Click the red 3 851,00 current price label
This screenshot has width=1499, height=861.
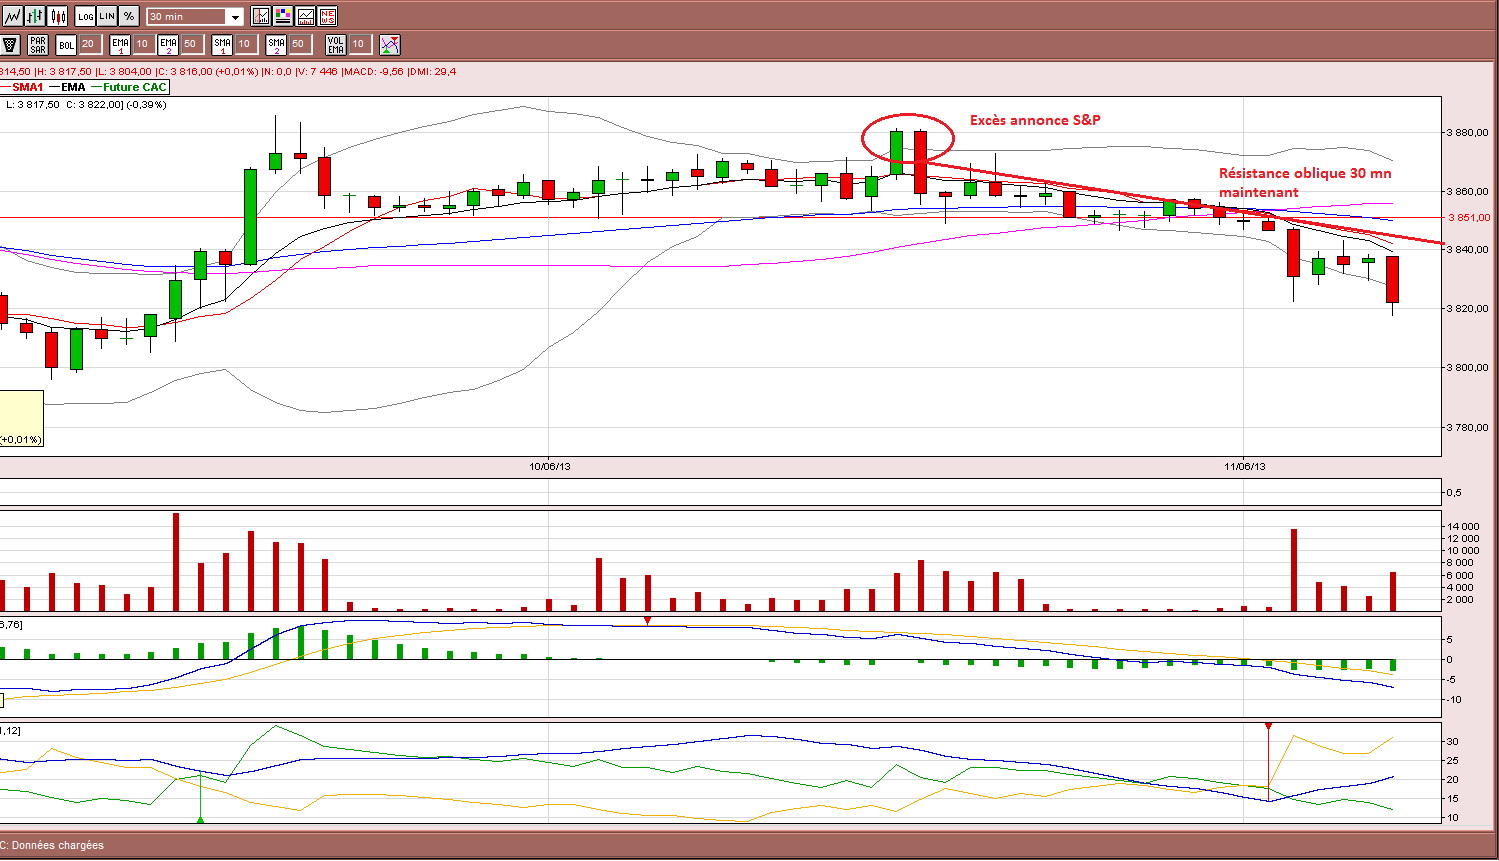click(1469, 217)
